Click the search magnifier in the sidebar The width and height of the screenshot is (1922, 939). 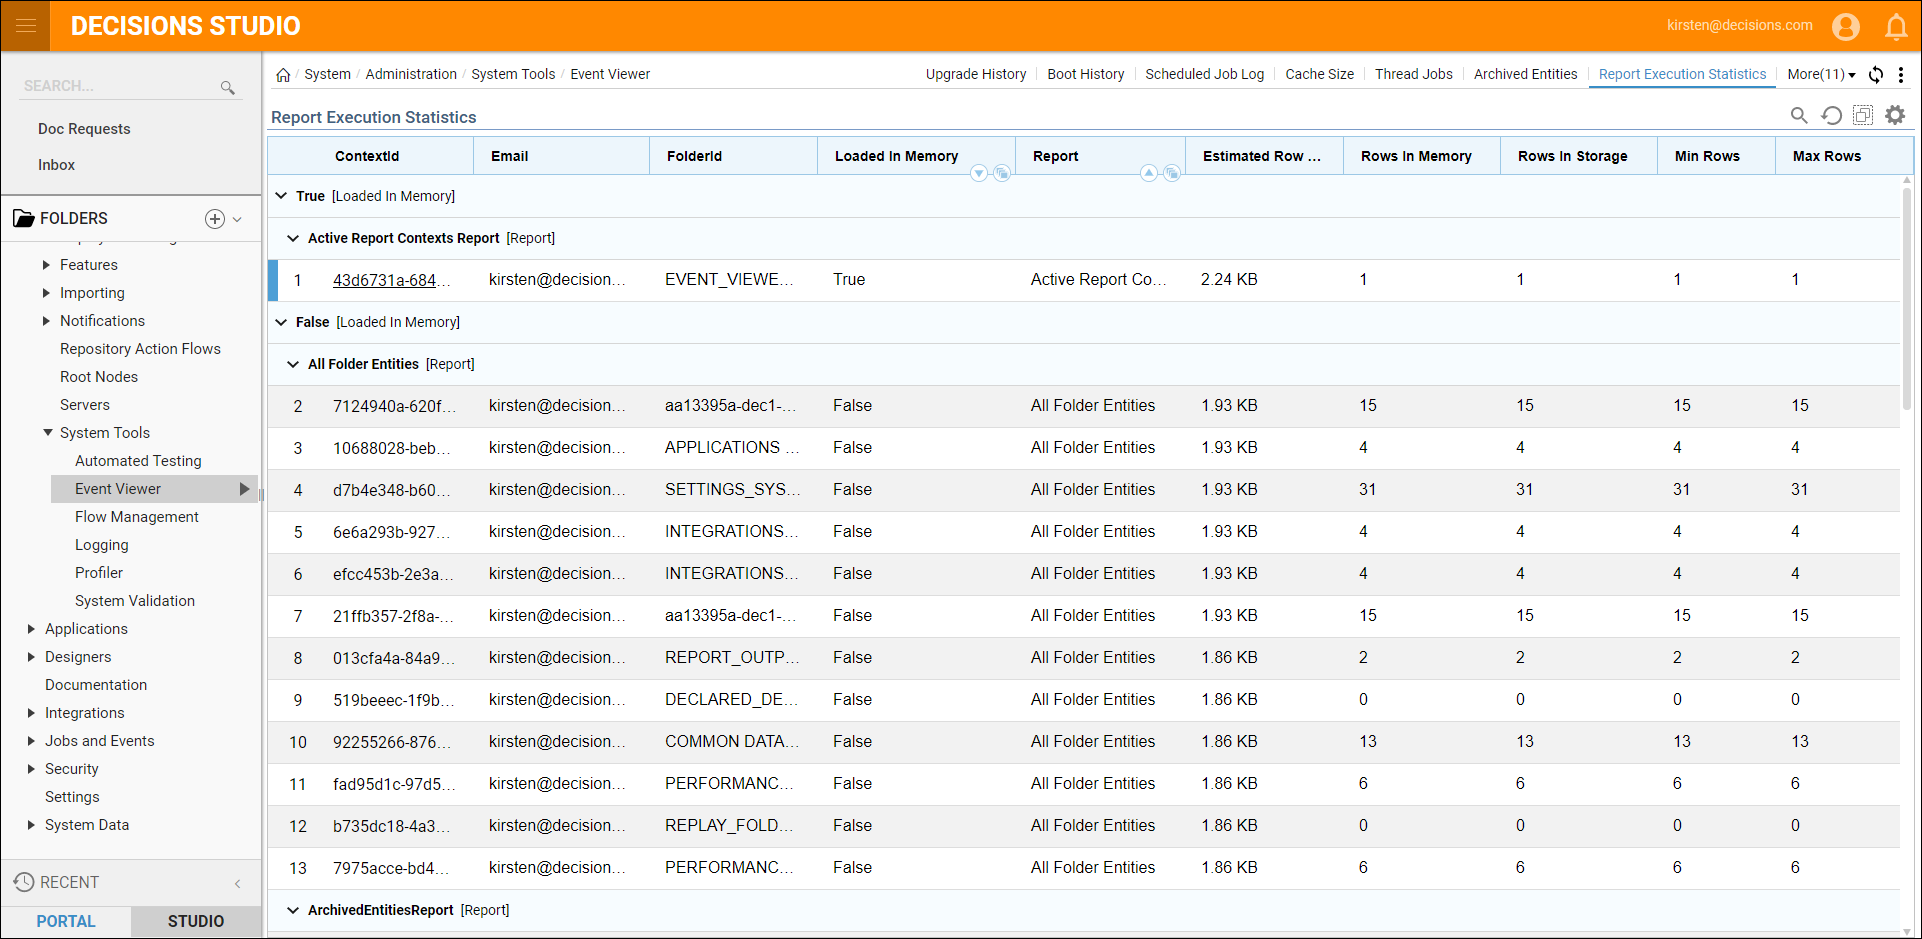coord(228,88)
